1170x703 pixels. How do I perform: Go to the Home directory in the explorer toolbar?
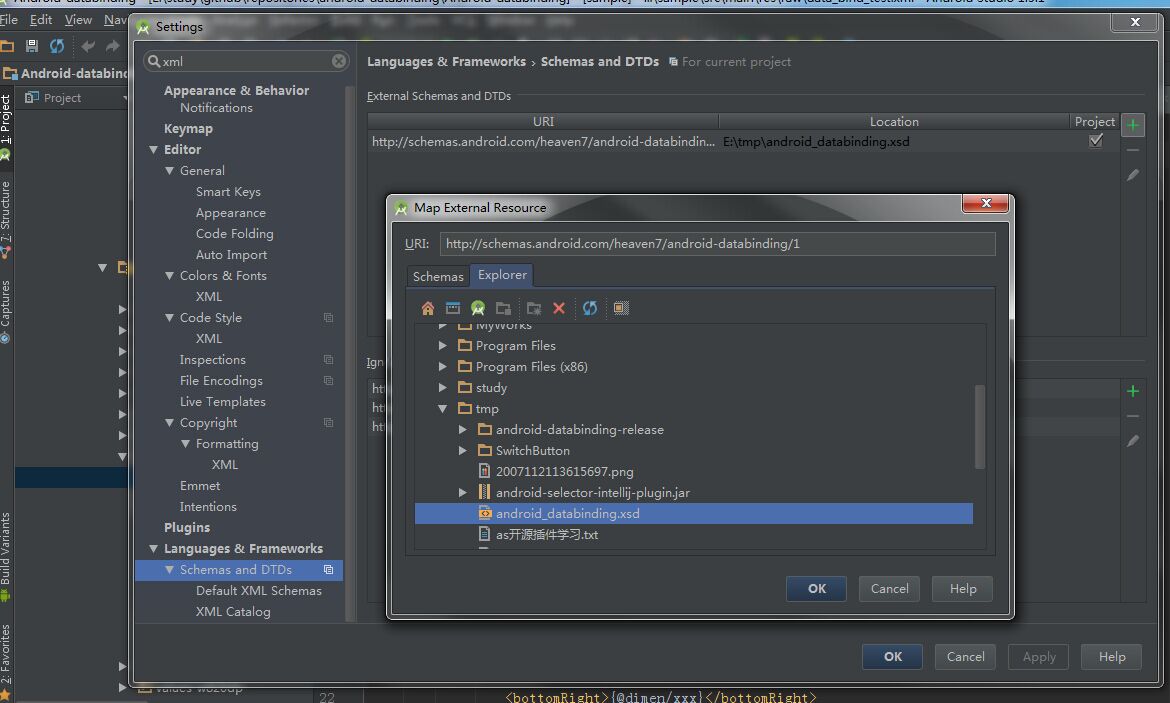pos(428,308)
